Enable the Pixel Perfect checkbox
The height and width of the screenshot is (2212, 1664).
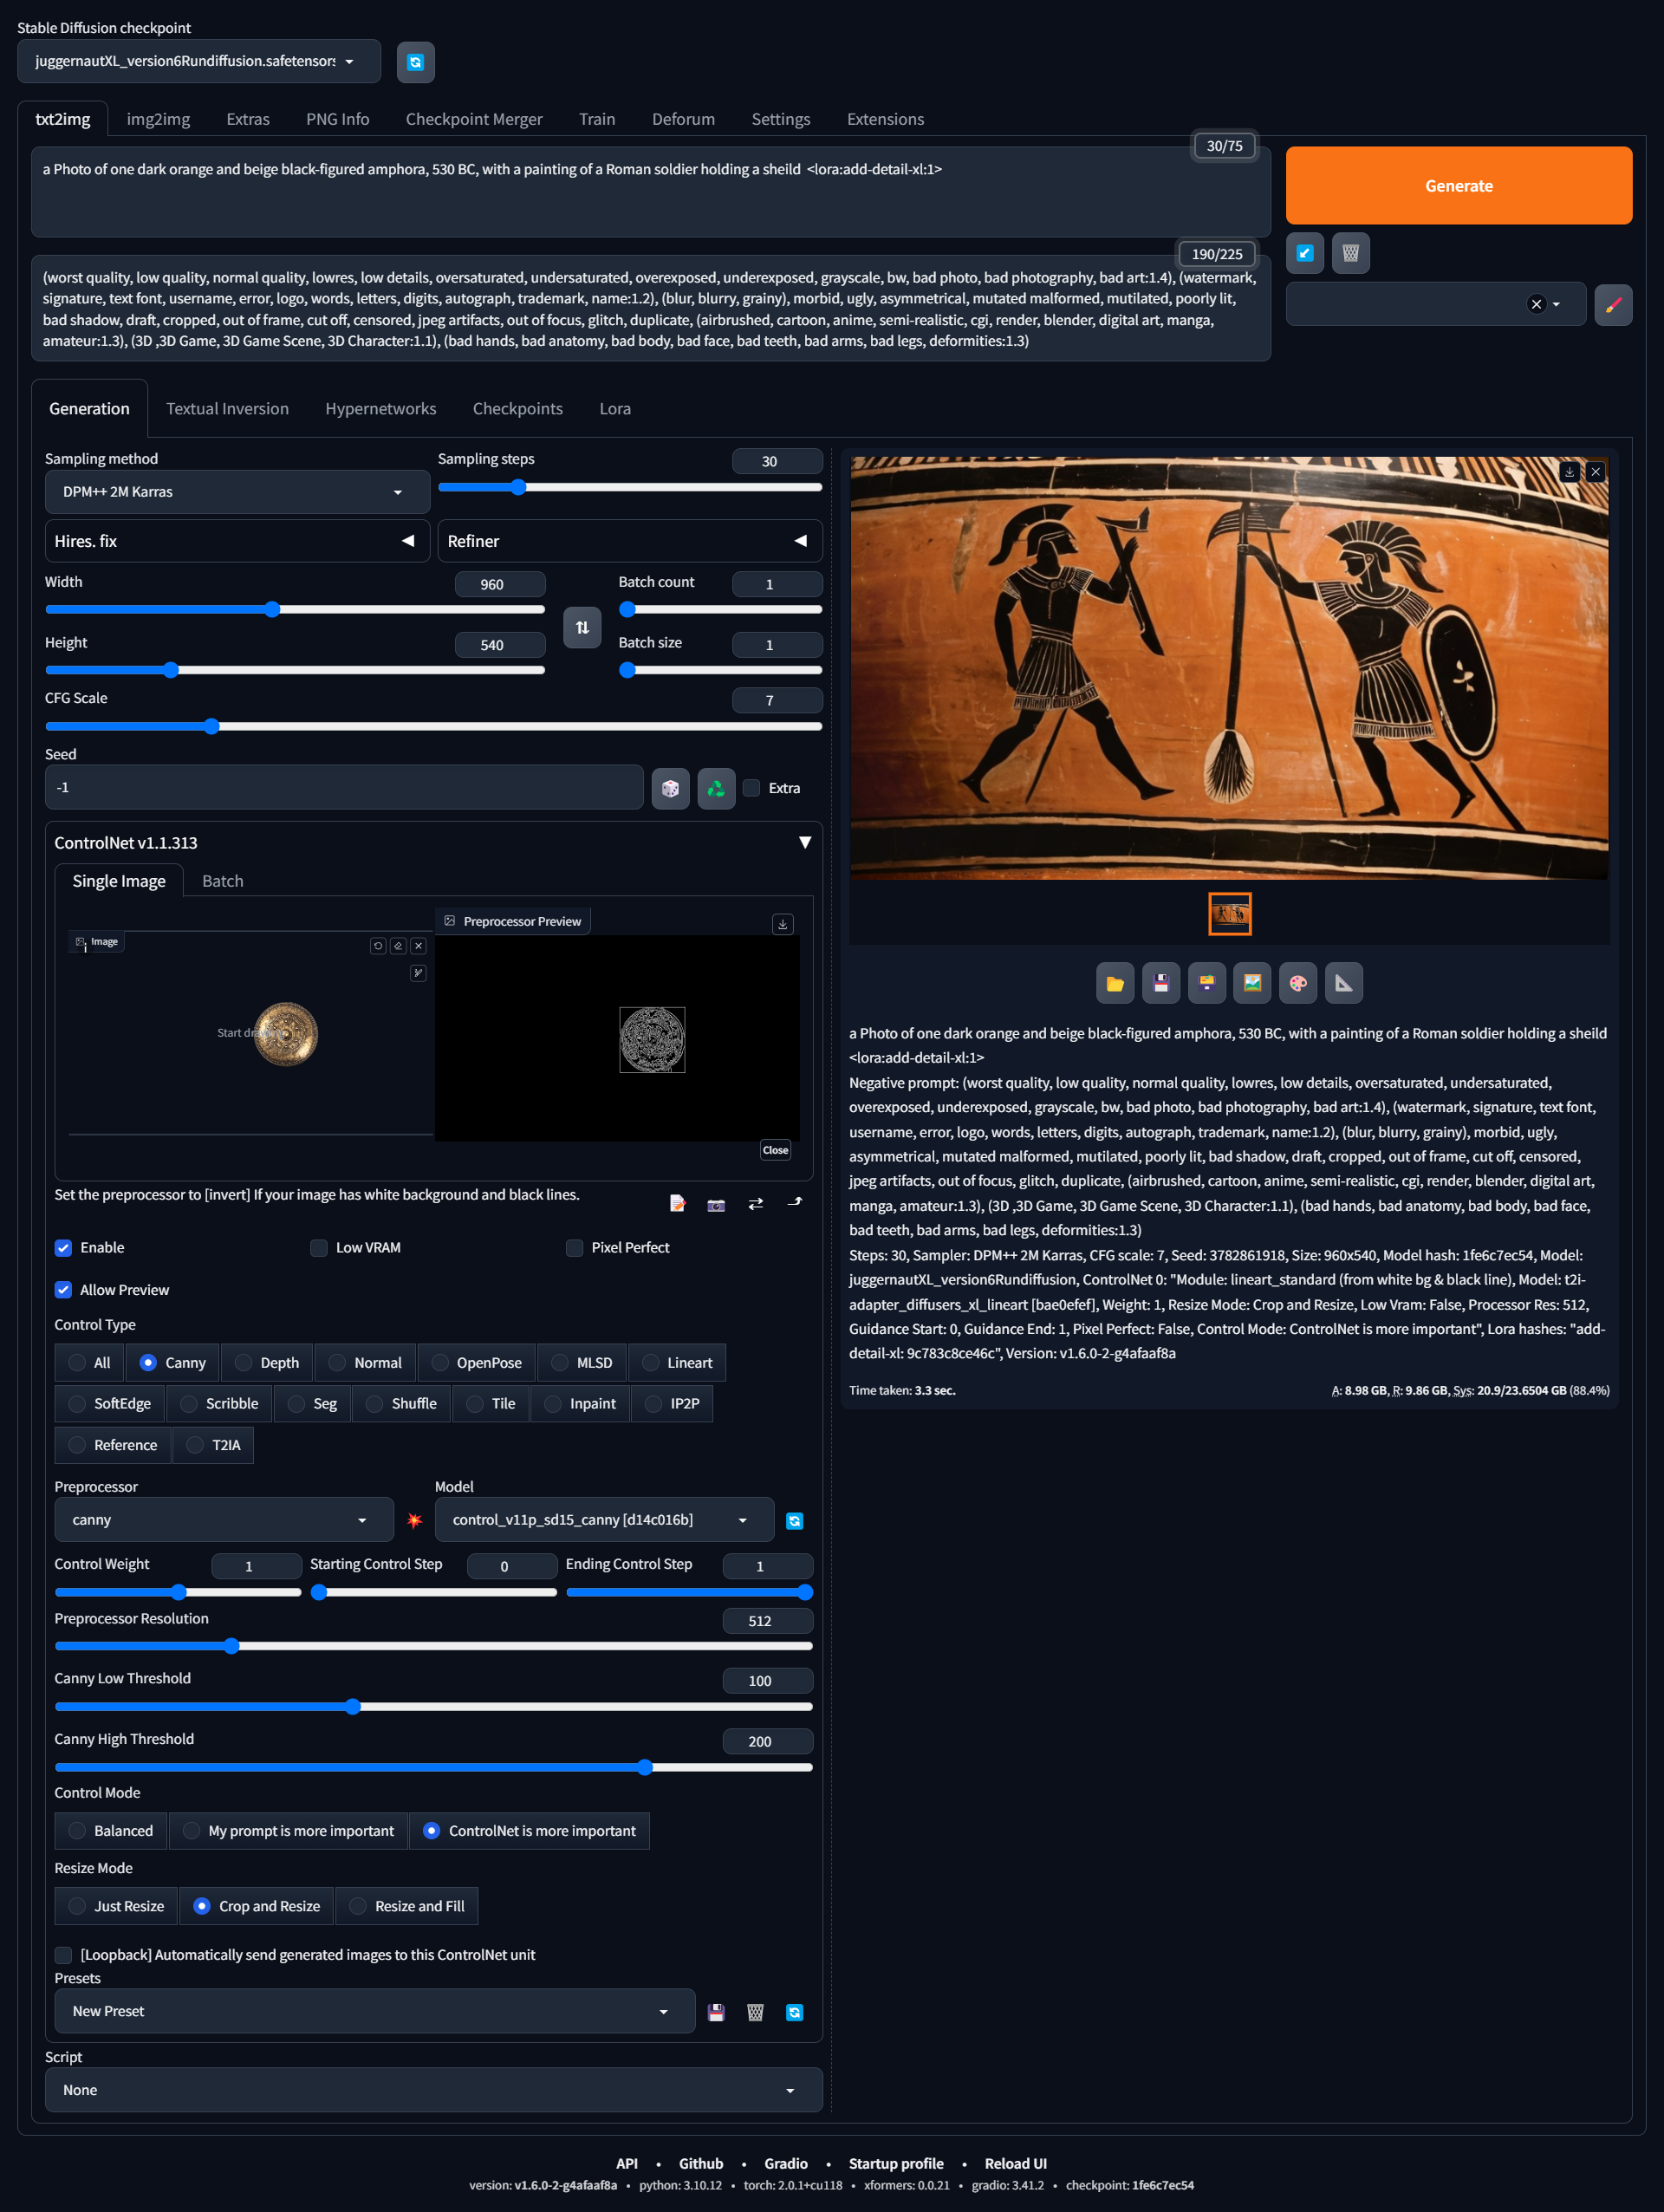pyautogui.click(x=575, y=1247)
